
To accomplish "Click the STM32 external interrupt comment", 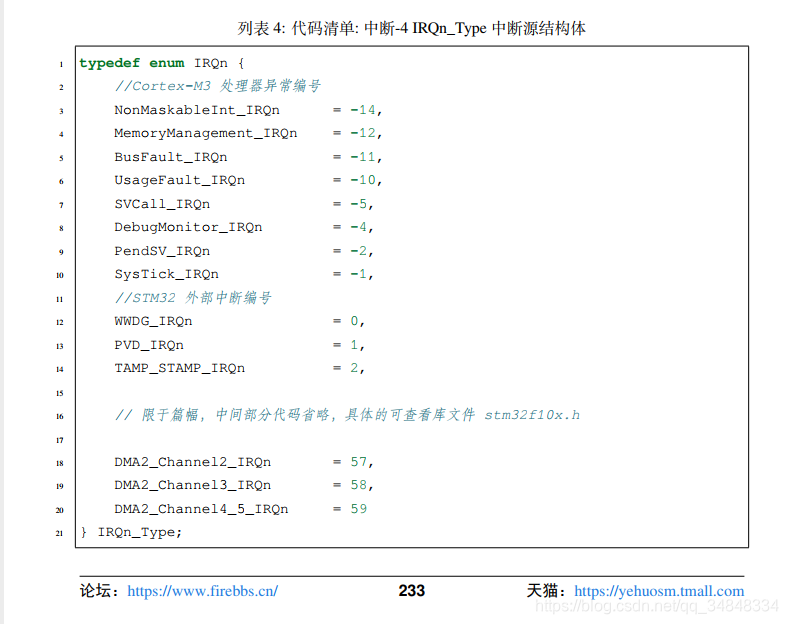I will (x=193, y=298).
